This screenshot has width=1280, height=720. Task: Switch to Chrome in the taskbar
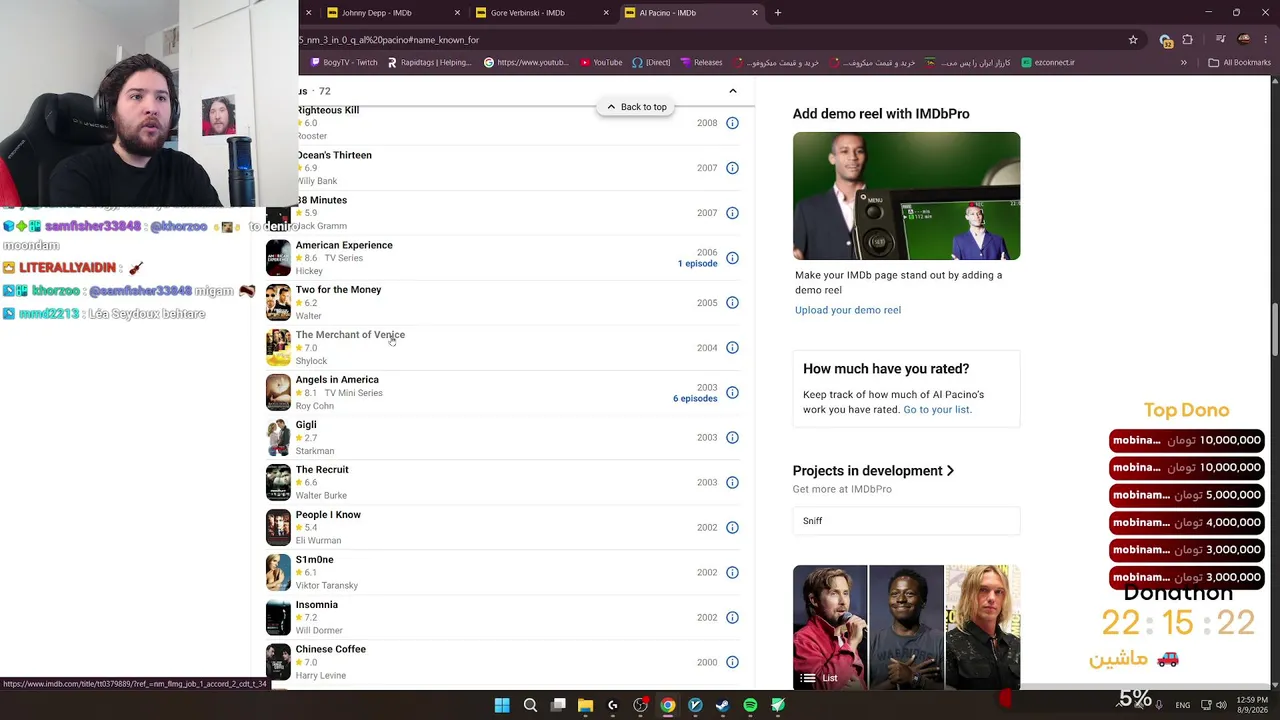pos(667,706)
